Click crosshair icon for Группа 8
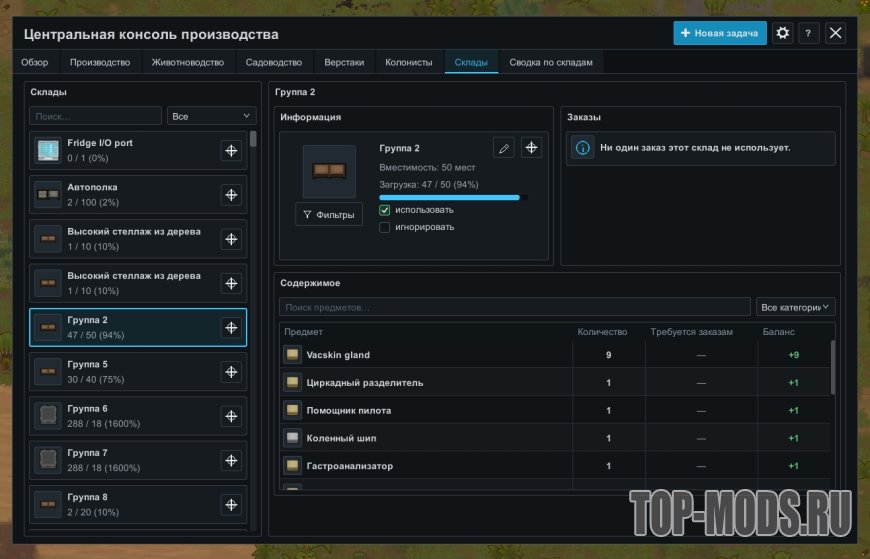 231,505
